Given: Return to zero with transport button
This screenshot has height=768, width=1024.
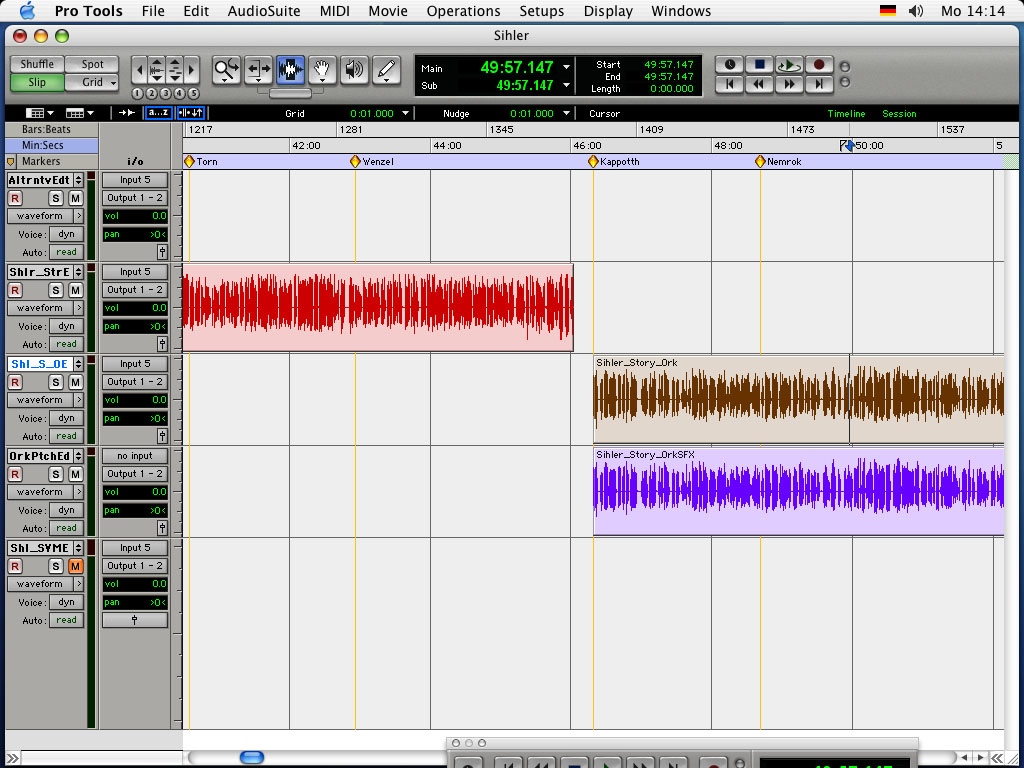Looking at the screenshot, I should tap(729, 84).
